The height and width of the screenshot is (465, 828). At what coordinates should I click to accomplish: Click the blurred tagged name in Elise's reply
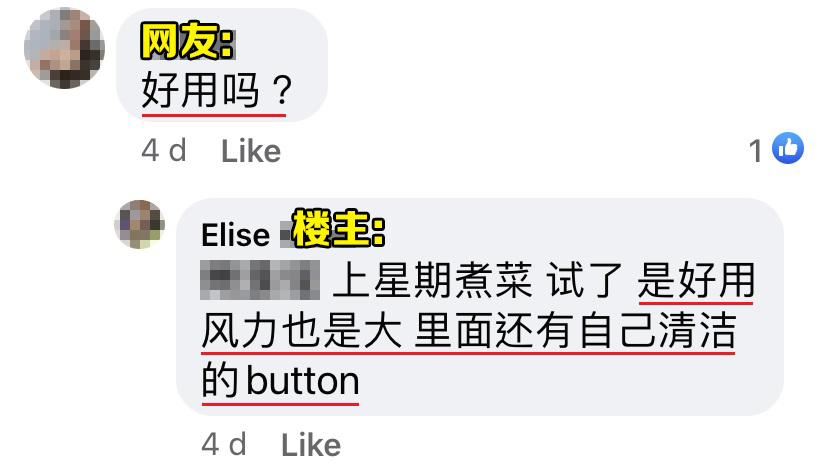click(260, 280)
